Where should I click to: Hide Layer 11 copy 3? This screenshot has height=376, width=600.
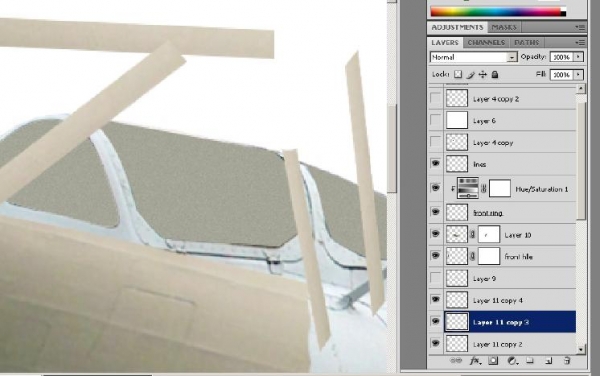coord(435,321)
